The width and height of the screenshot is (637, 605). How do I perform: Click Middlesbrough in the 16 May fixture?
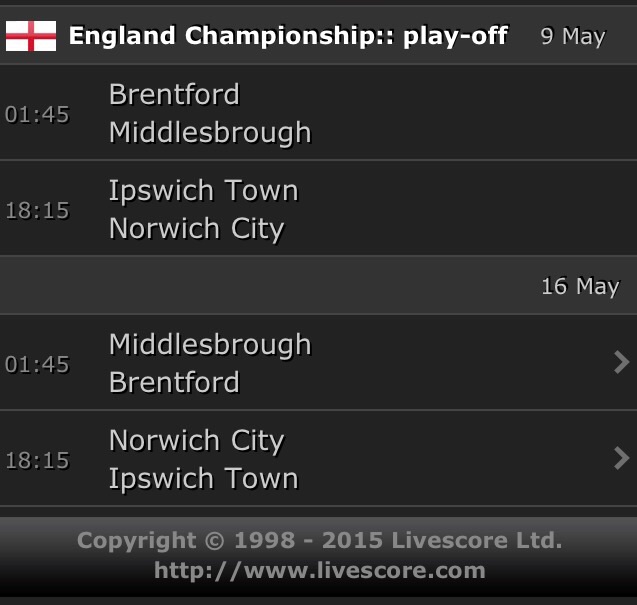[x=210, y=345]
